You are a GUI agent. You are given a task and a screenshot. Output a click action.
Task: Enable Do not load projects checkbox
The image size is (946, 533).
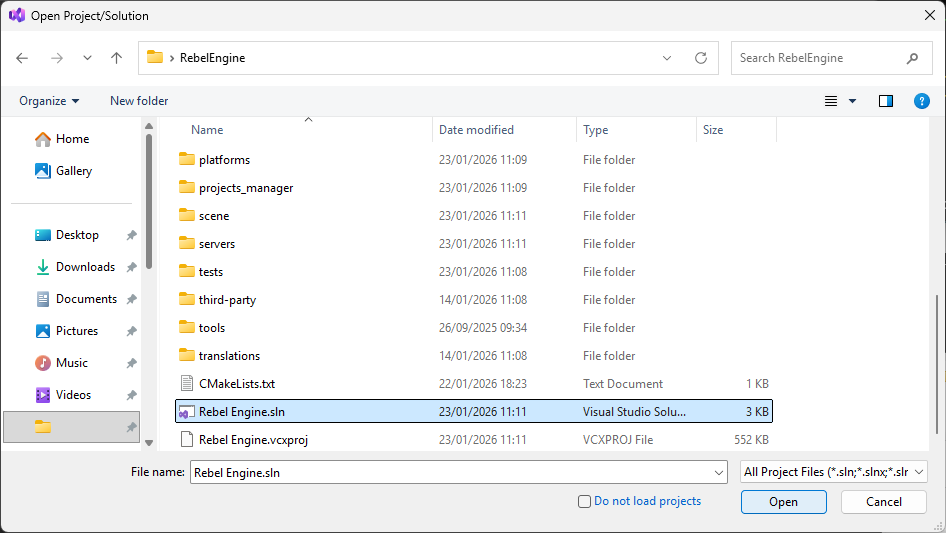click(584, 502)
